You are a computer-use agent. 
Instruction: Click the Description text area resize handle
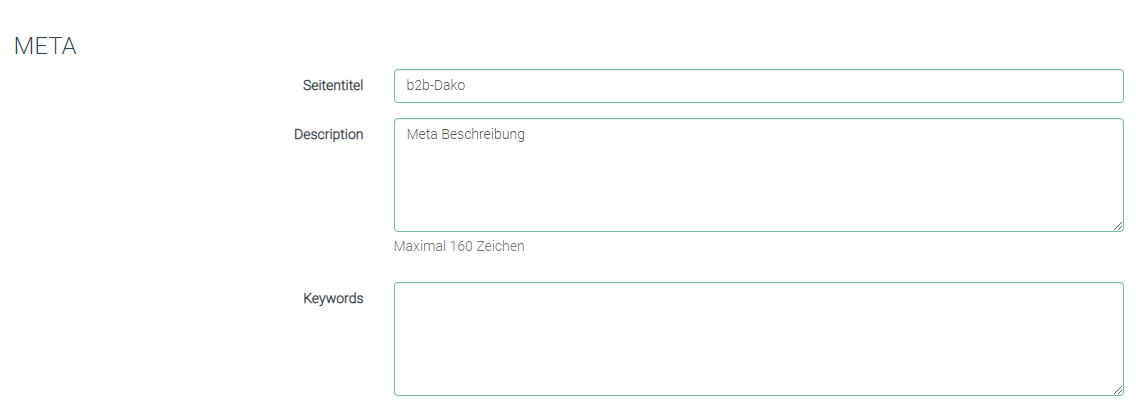[x=1118, y=226]
